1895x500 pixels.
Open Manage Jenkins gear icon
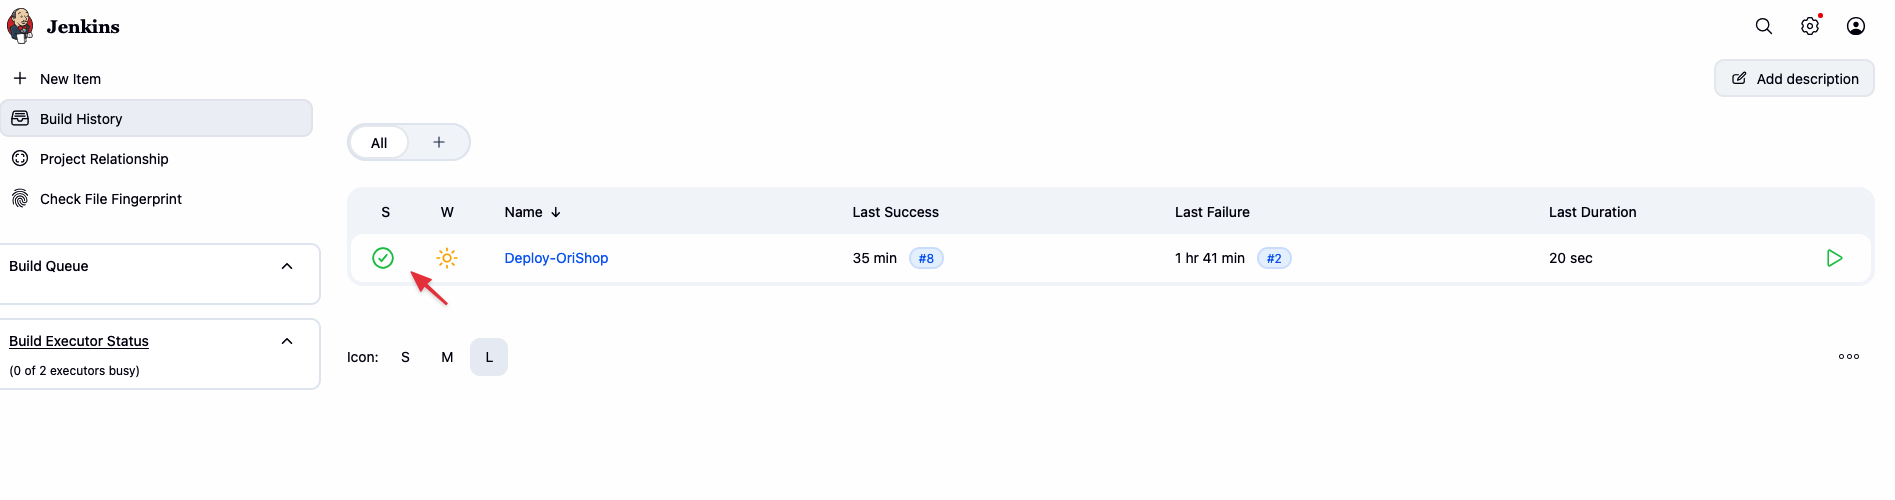pyautogui.click(x=1810, y=26)
